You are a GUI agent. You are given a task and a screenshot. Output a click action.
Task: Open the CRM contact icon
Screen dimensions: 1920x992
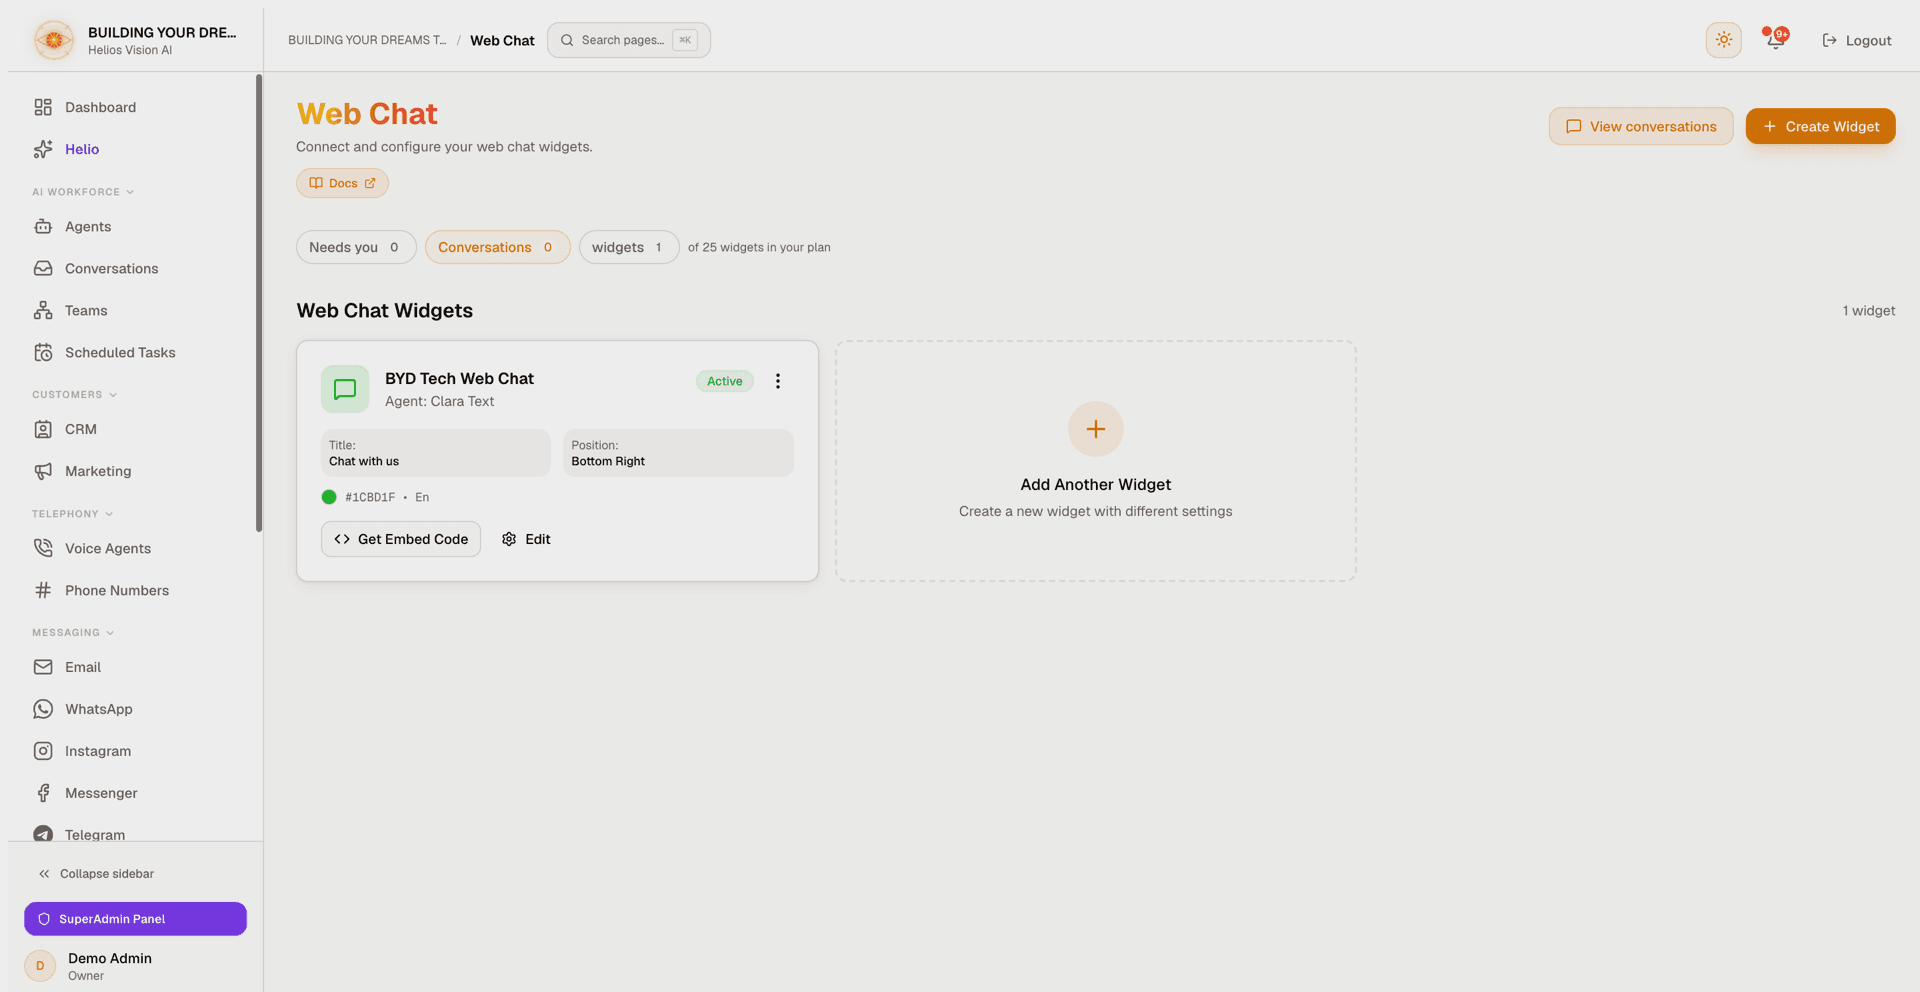click(x=43, y=430)
